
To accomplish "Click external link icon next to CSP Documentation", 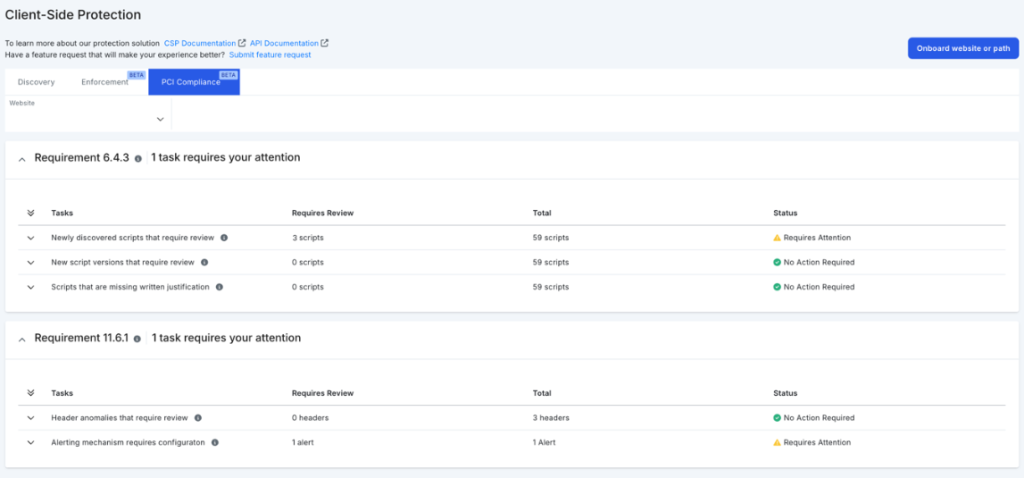I will tap(242, 43).
